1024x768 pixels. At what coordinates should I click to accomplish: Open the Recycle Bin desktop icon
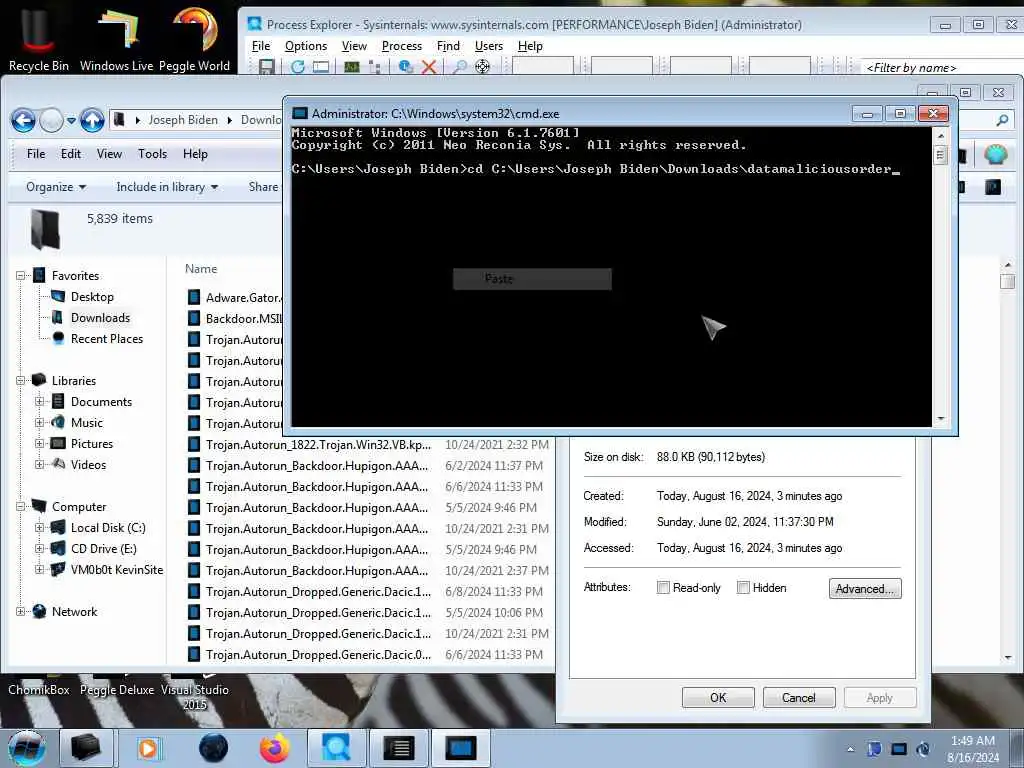click(x=39, y=37)
